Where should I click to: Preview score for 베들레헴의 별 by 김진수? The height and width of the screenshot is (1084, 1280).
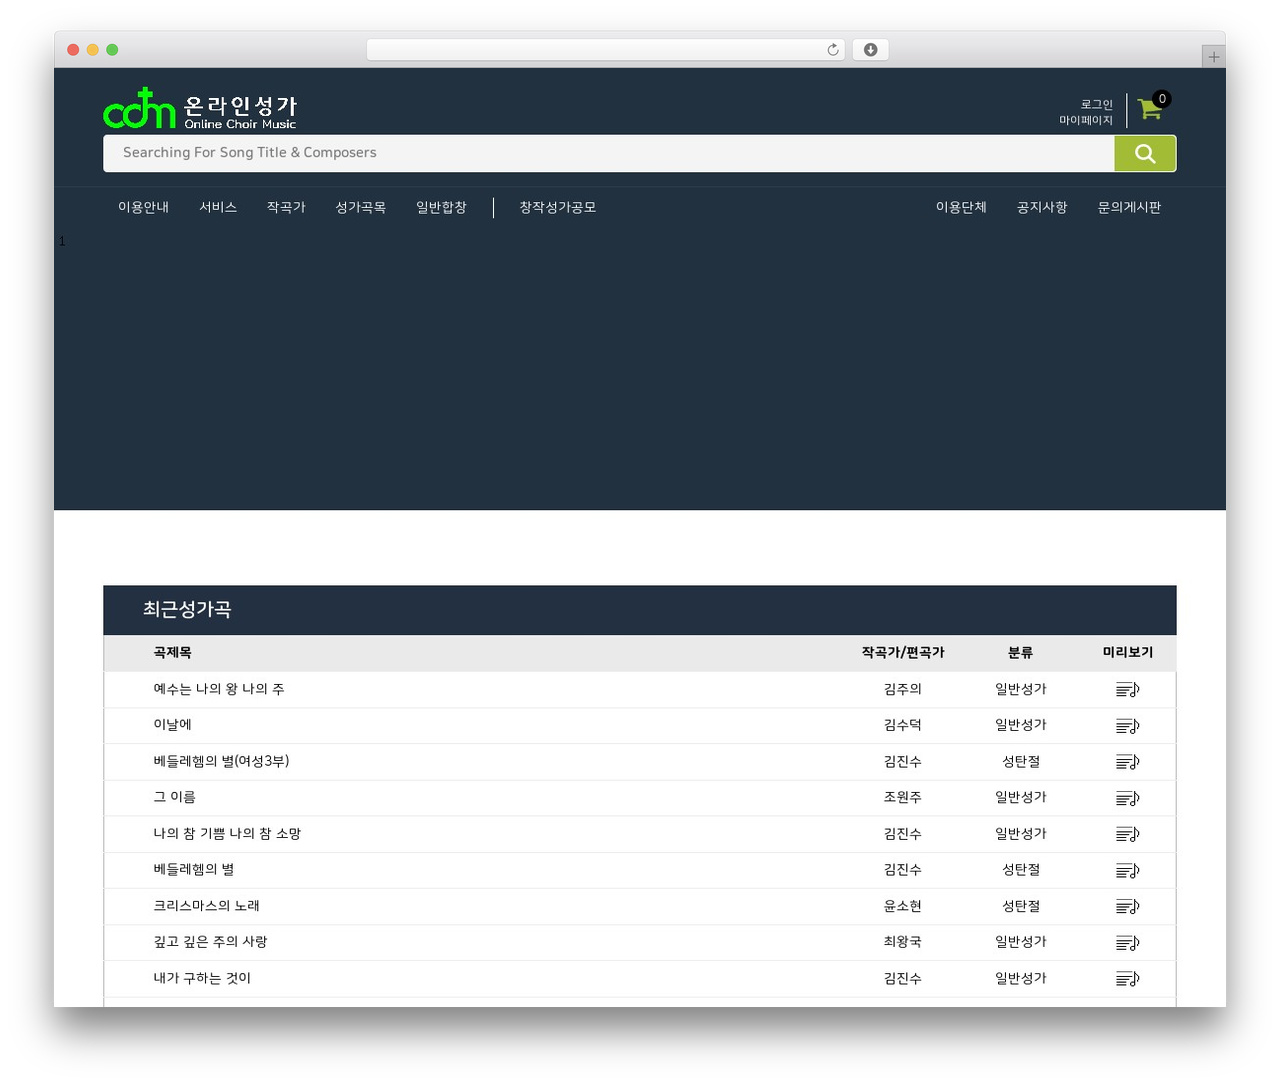(x=1127, y=870)
